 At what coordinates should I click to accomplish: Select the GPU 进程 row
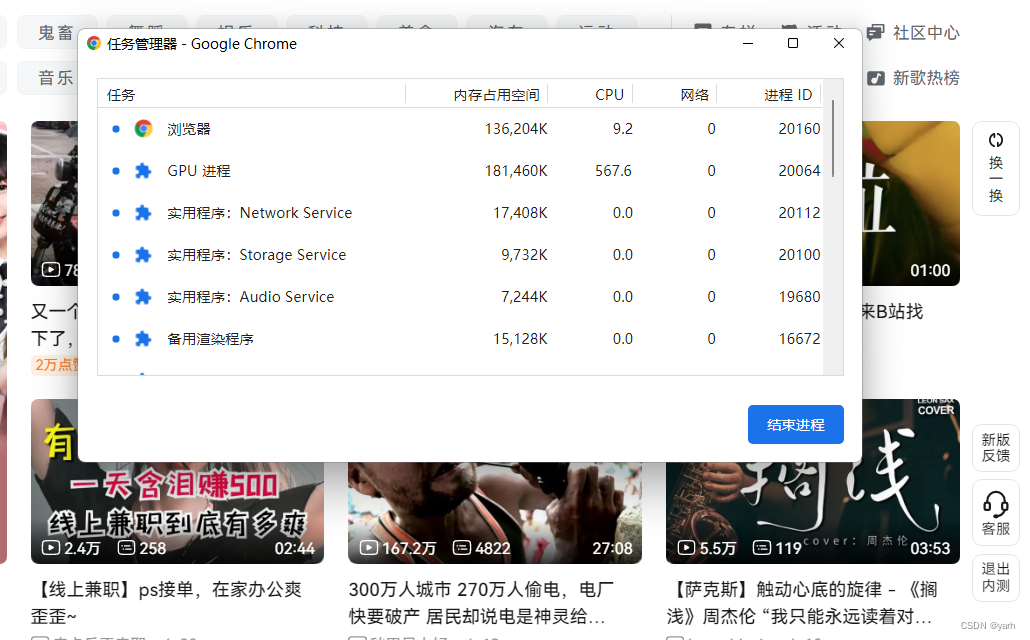pos(460,171)
